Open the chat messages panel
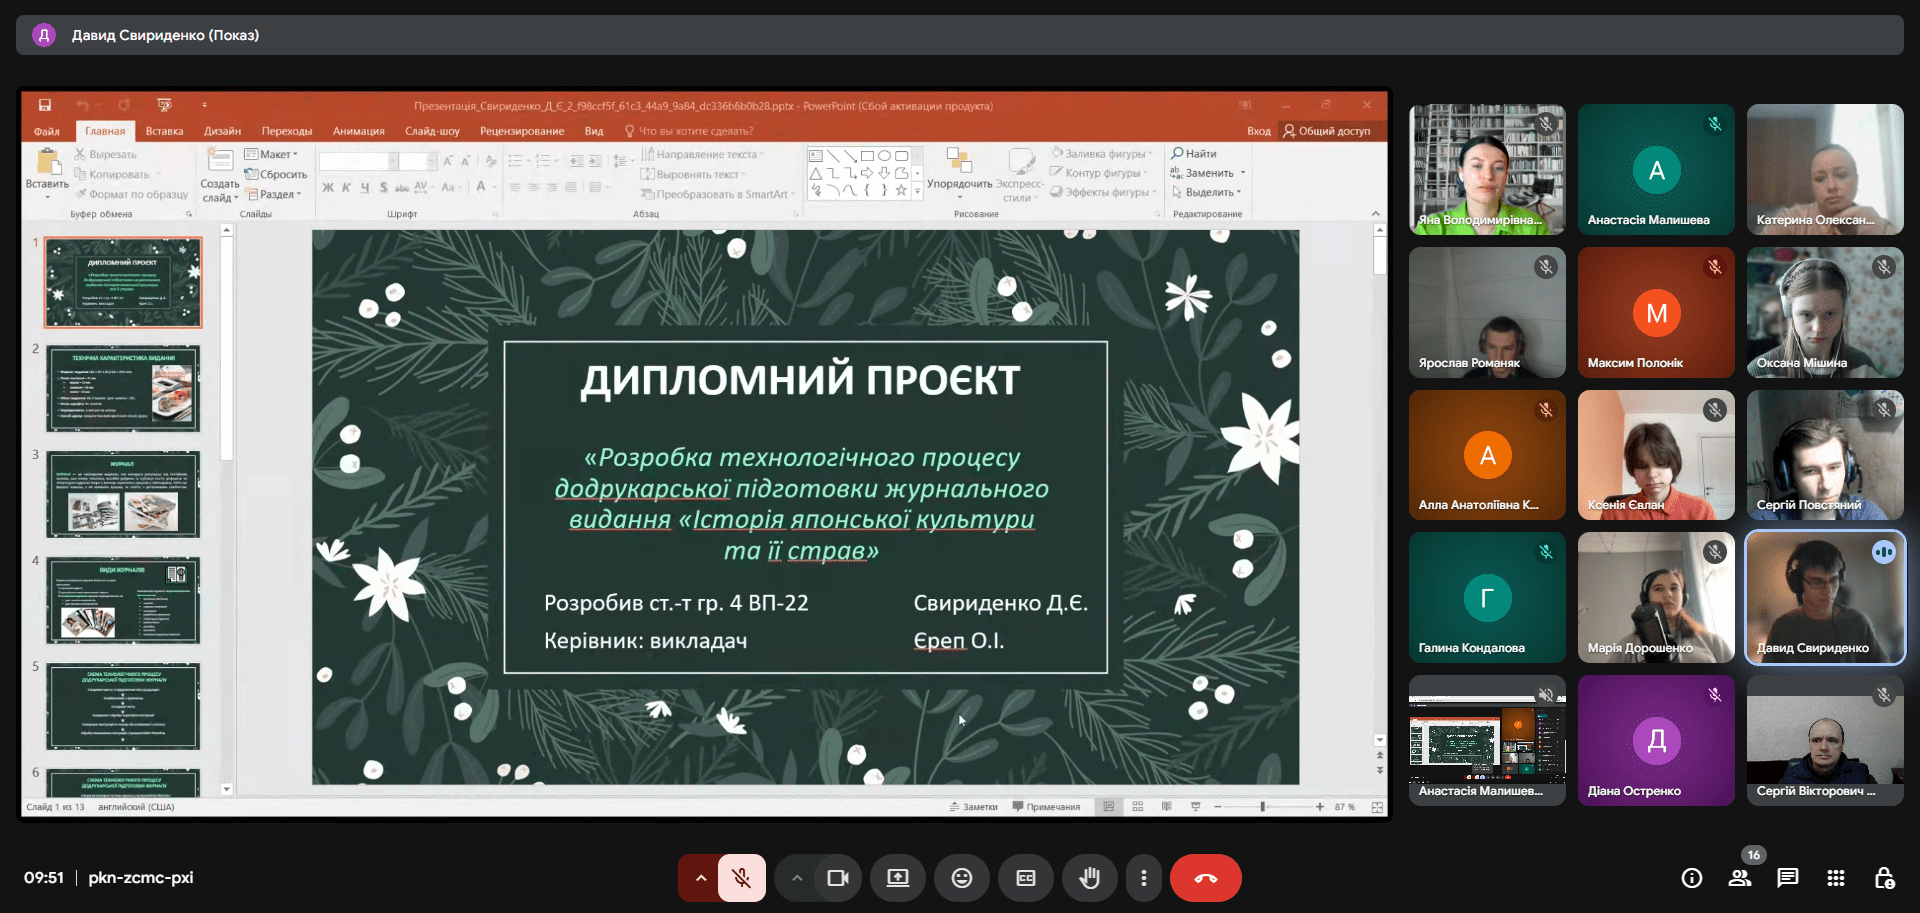The height and width of the screenshot is (913, 1920). 1787,878
